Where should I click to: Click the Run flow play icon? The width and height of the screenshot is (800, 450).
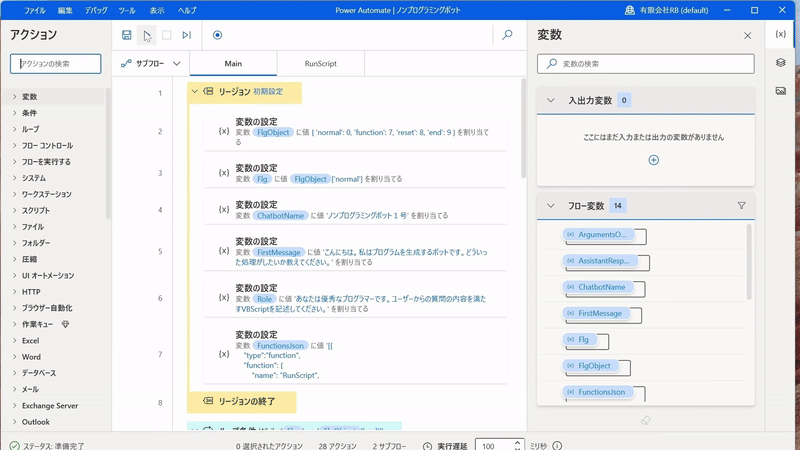coord(147,35)
